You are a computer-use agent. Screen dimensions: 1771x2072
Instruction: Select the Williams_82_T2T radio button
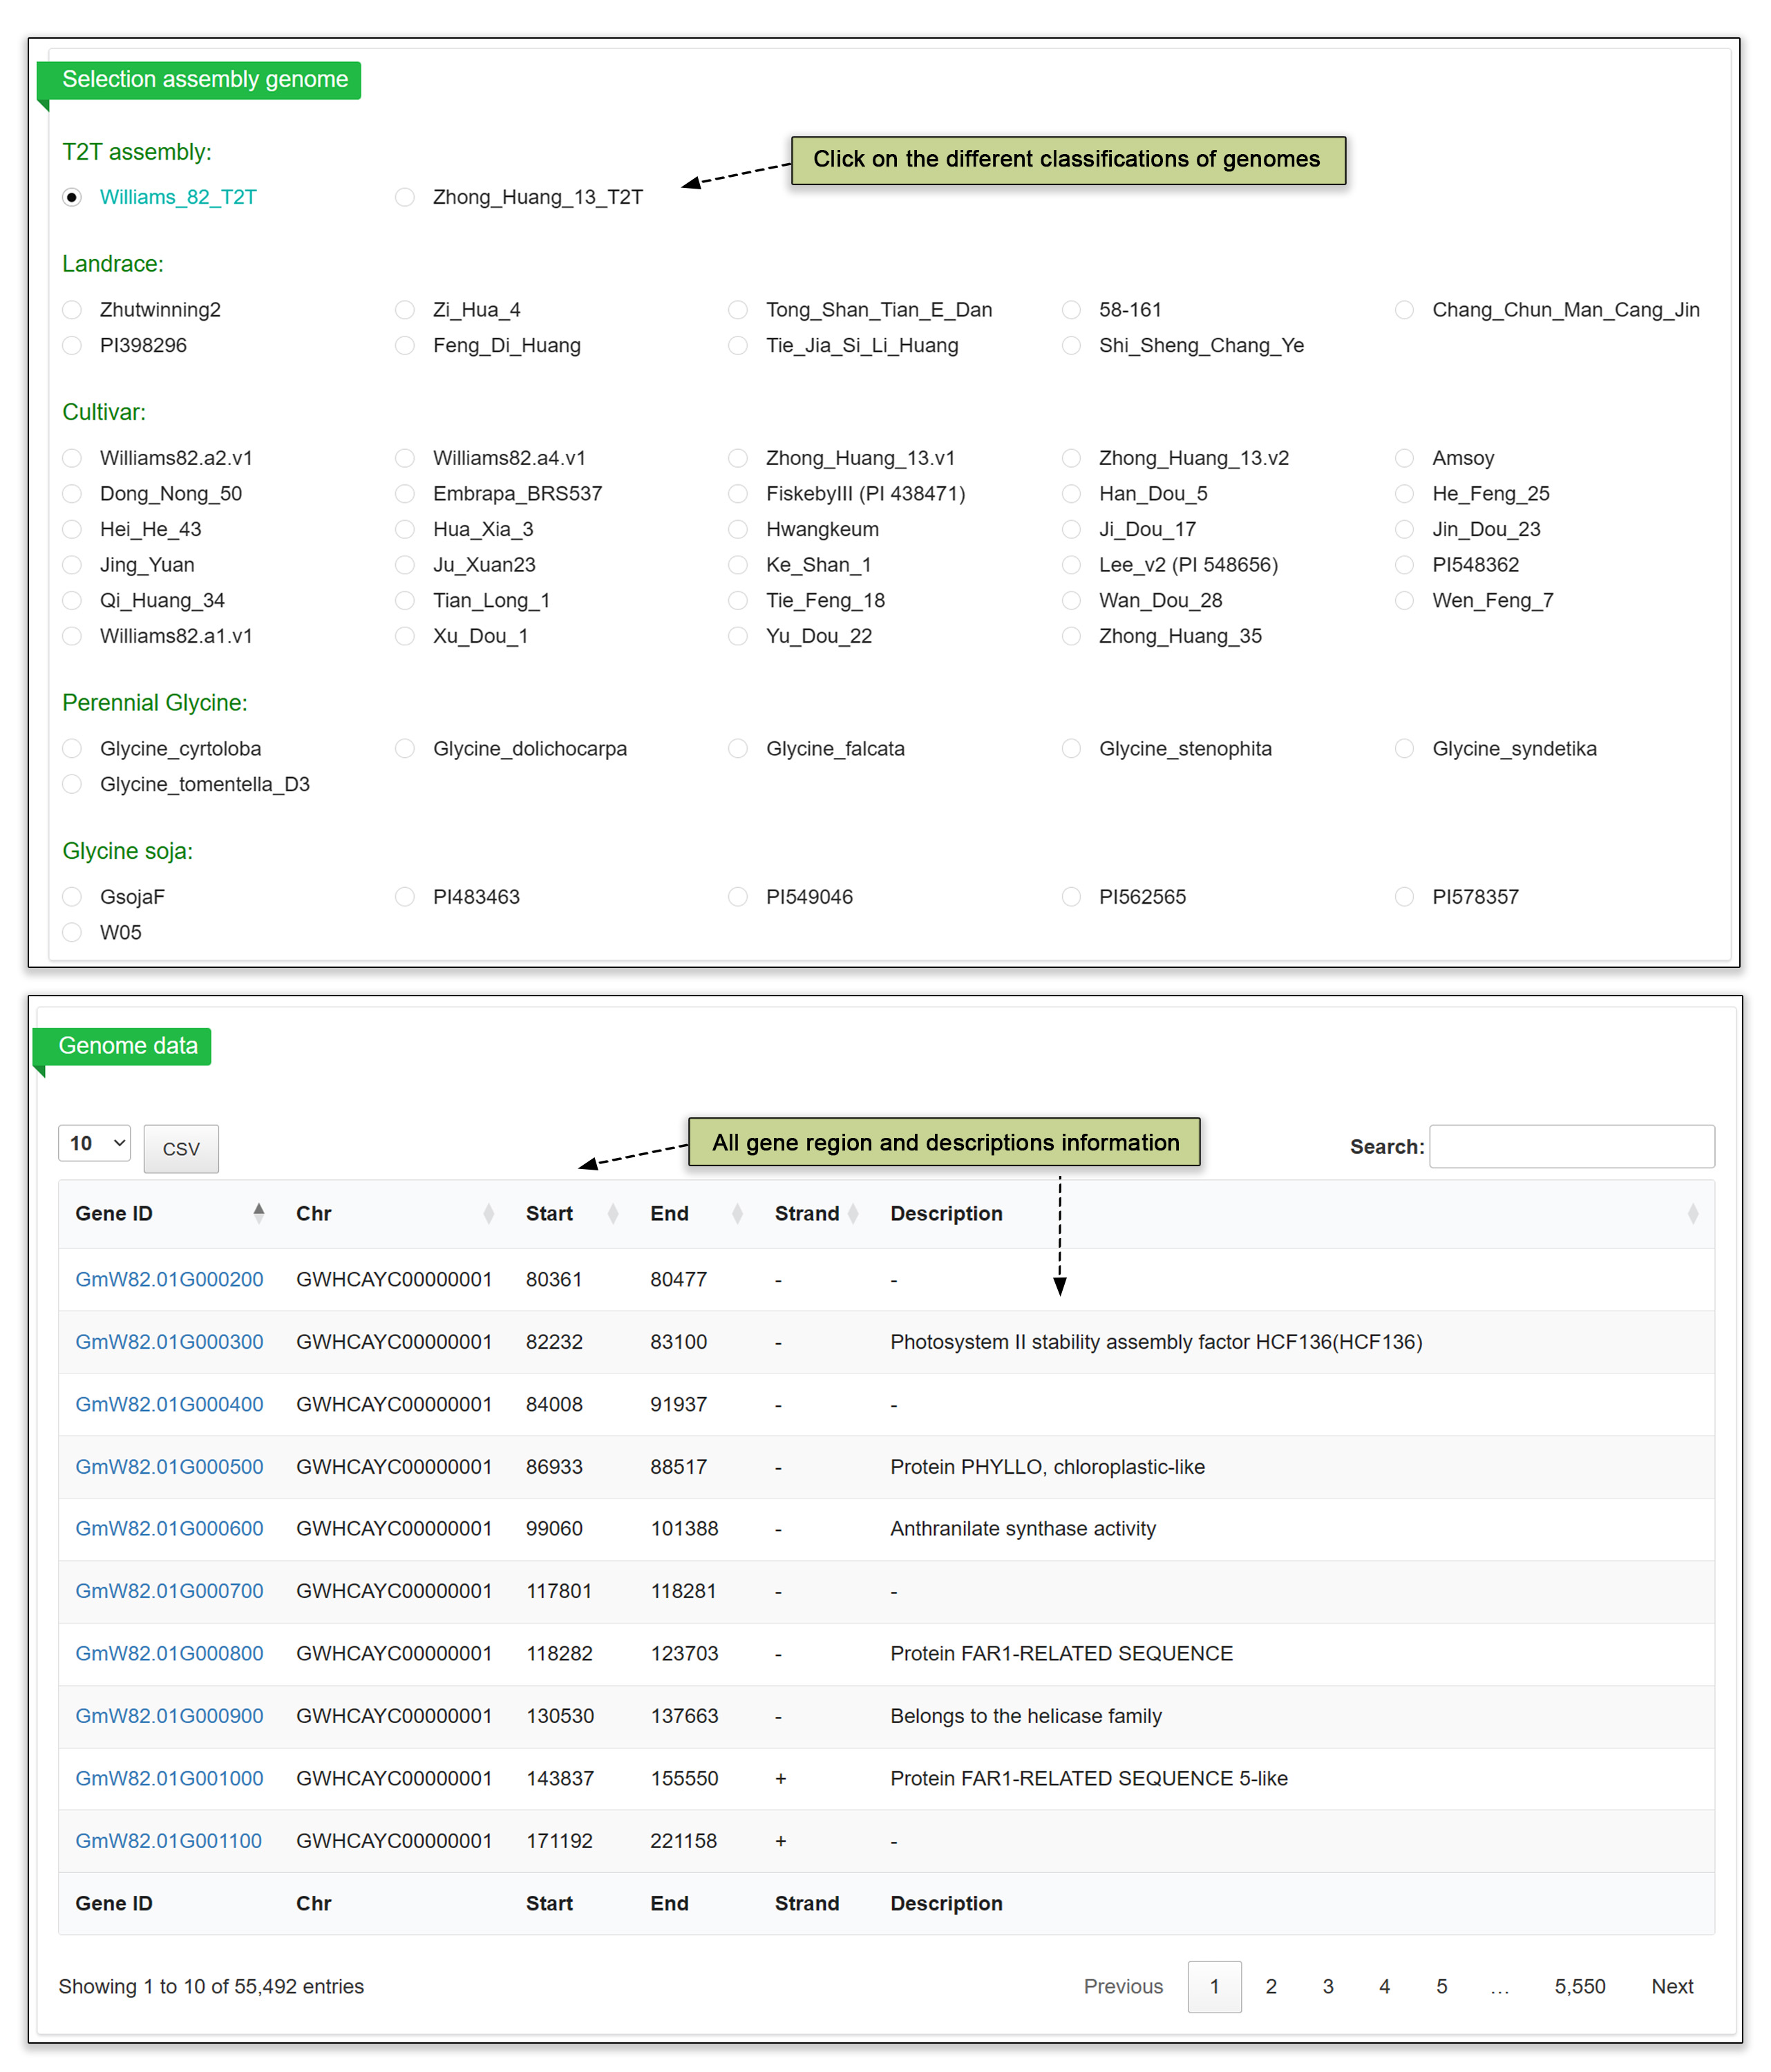tap(72, 197)
